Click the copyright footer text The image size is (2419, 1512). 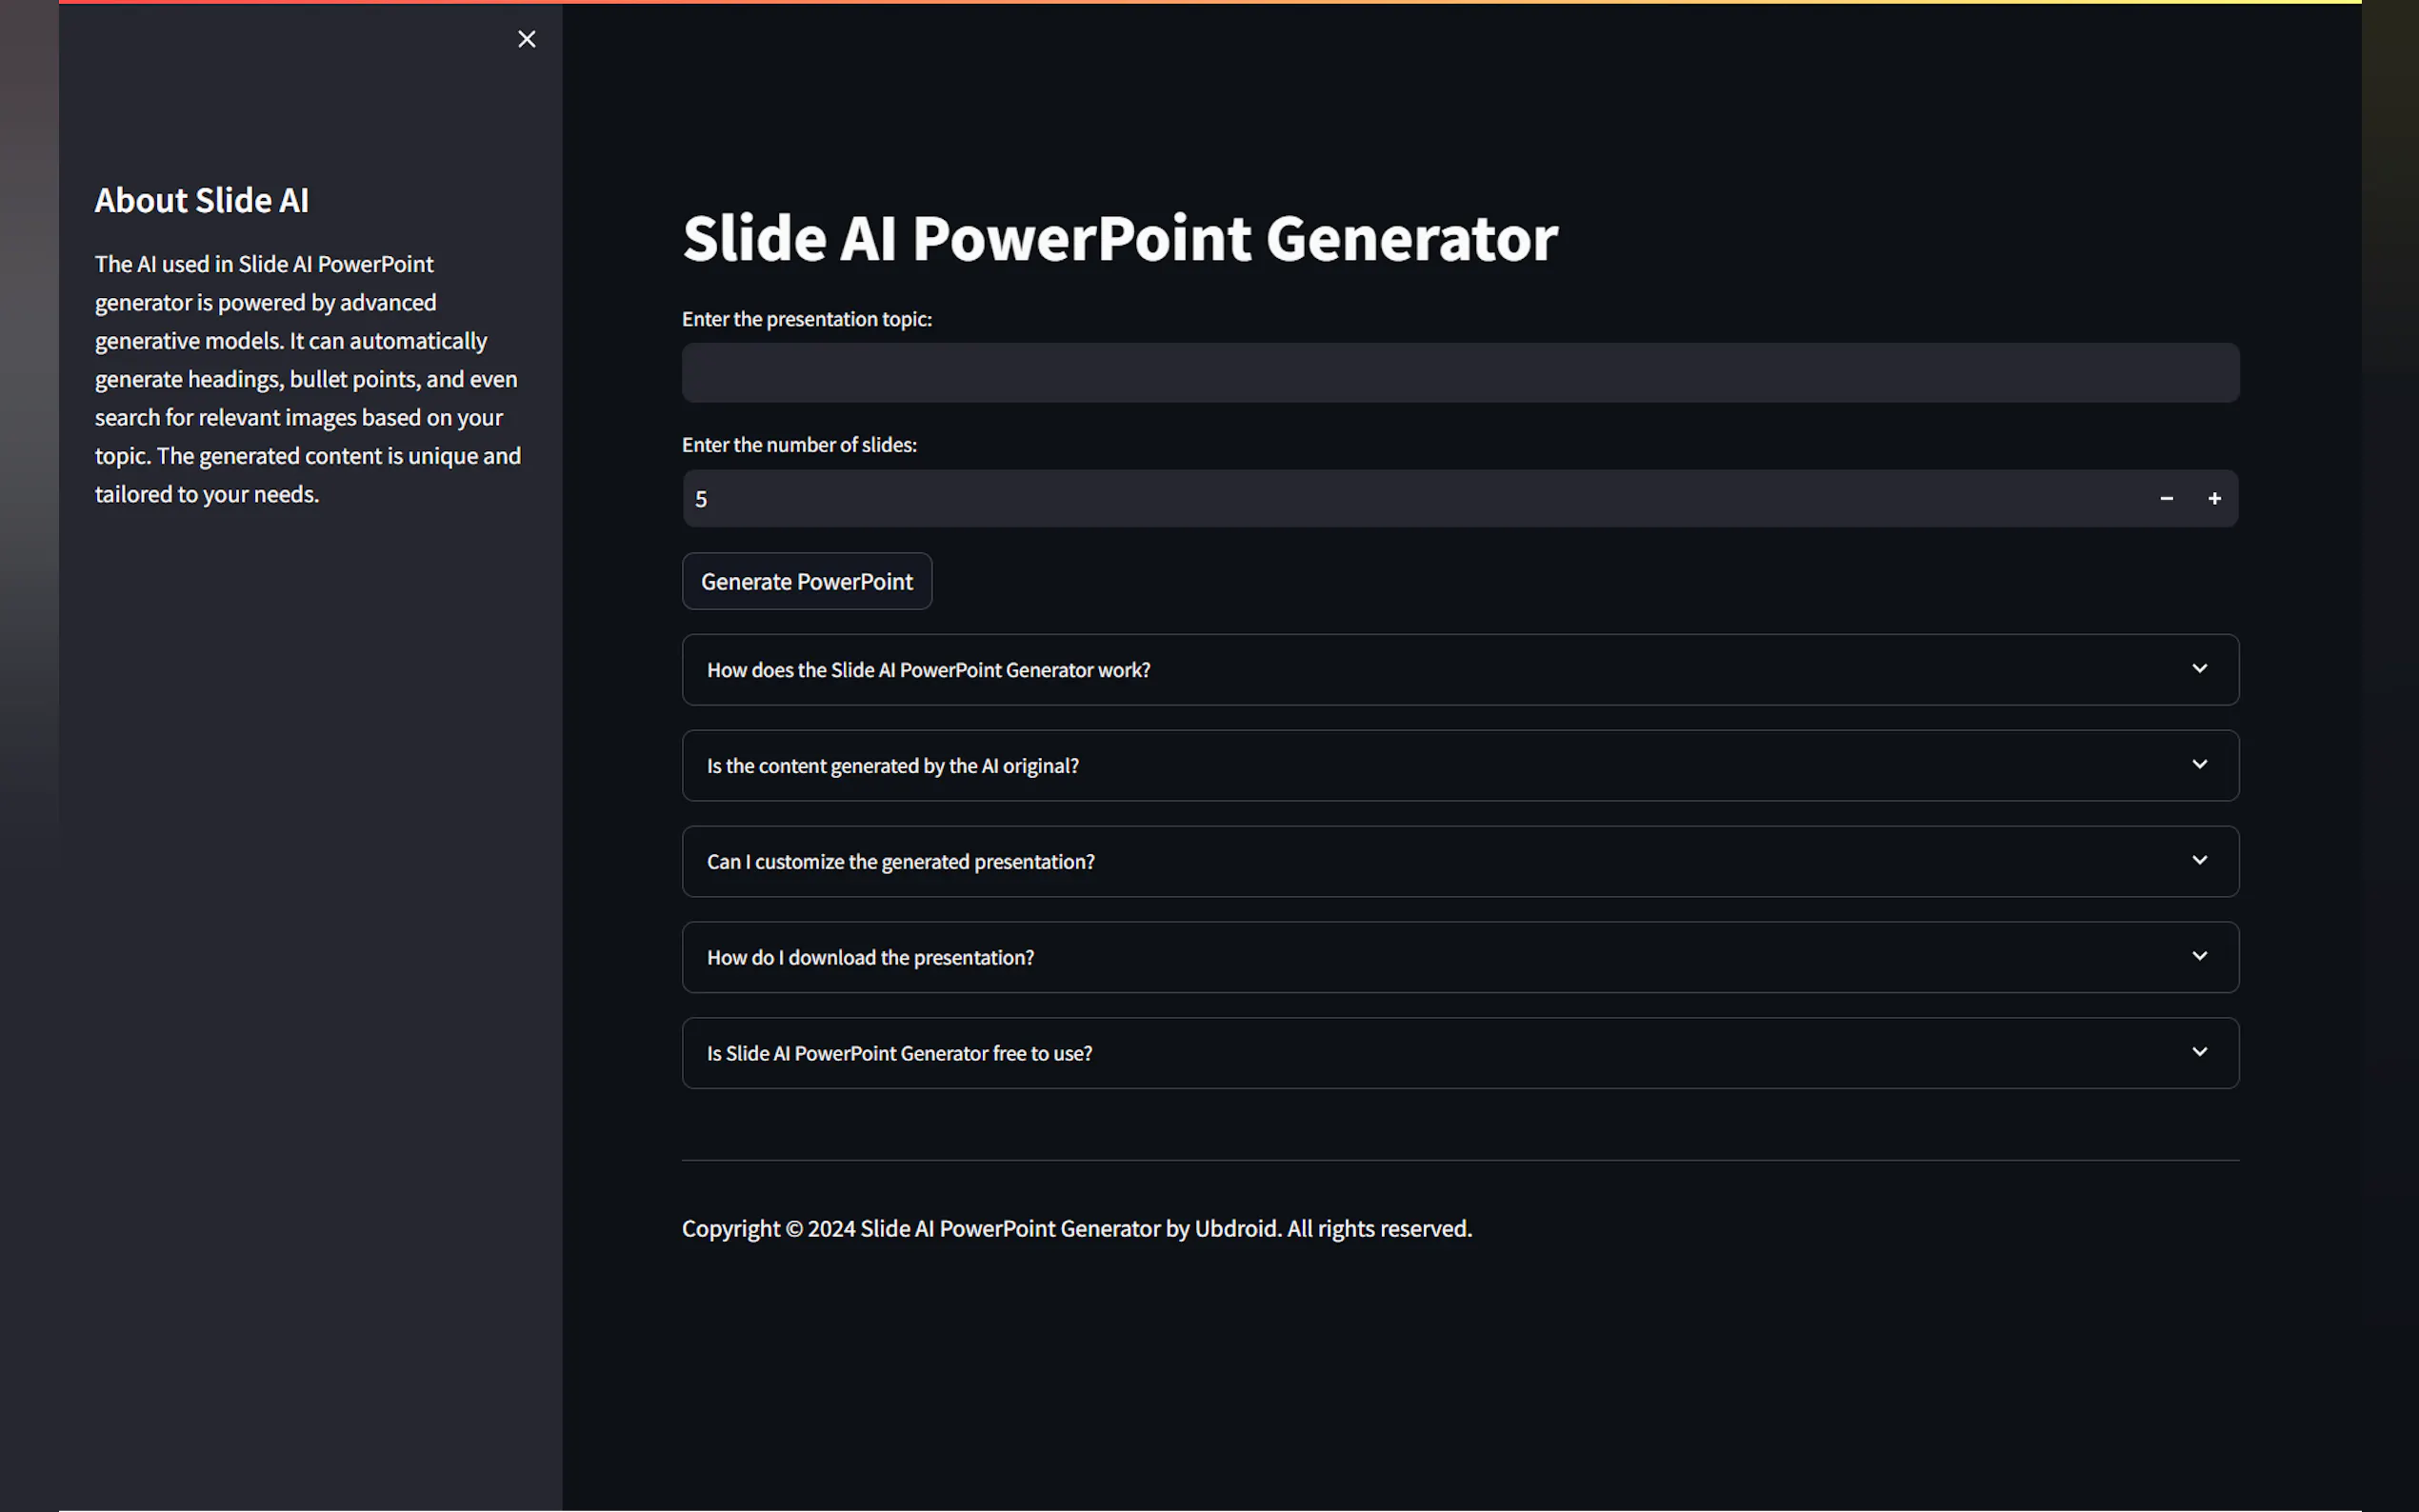[1076, 1229]
